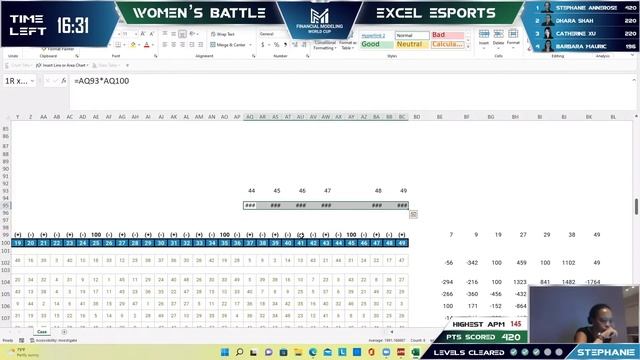The image size is (640, 360).
Task: Click Merge & Center
Action: (x=228, y=45)
